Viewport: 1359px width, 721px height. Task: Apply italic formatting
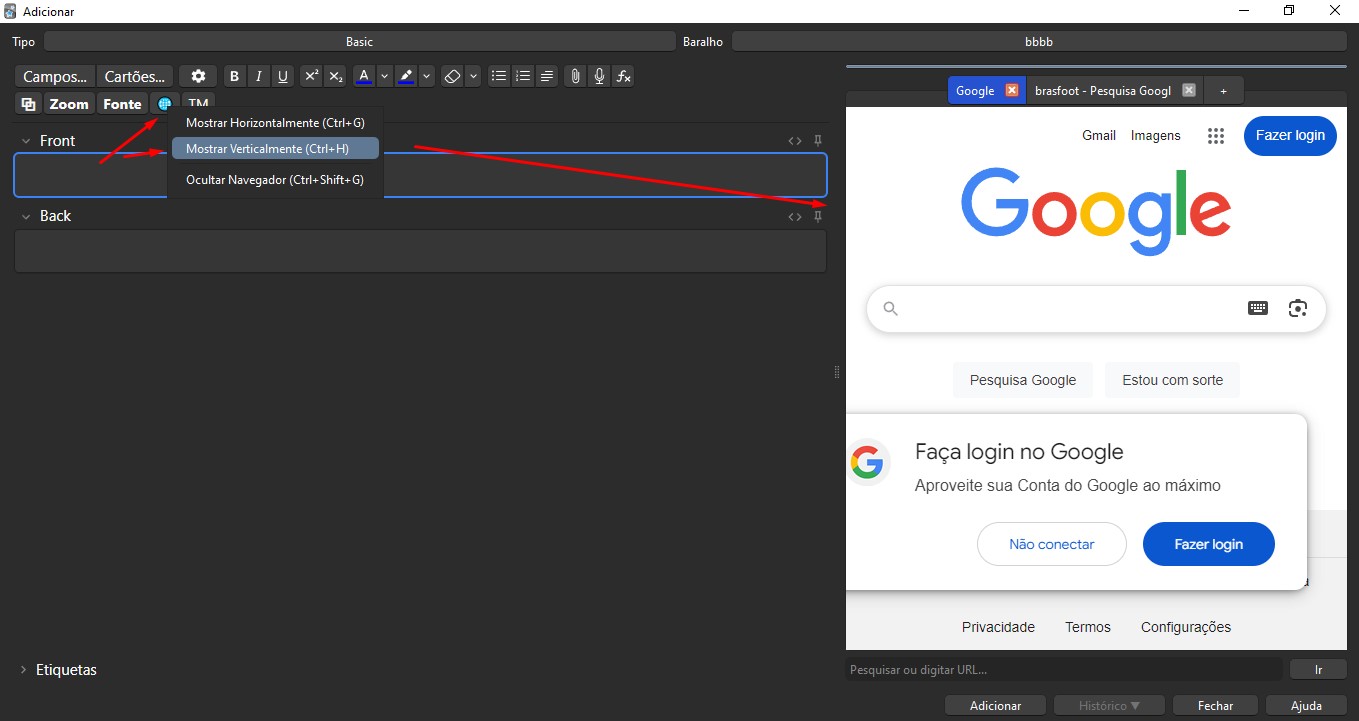259,77
